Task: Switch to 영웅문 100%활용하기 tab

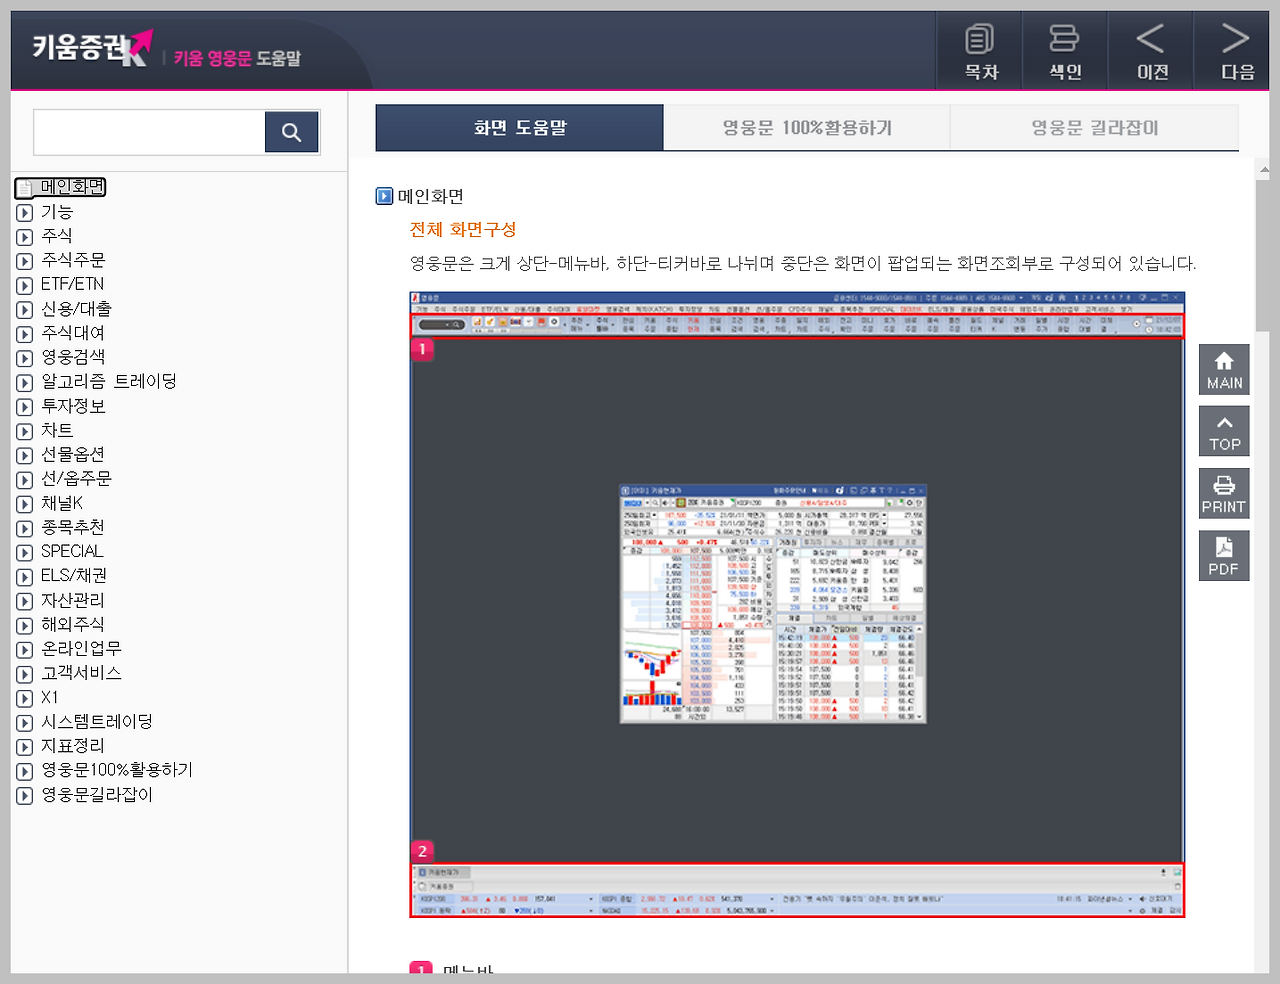Action: 806,128
